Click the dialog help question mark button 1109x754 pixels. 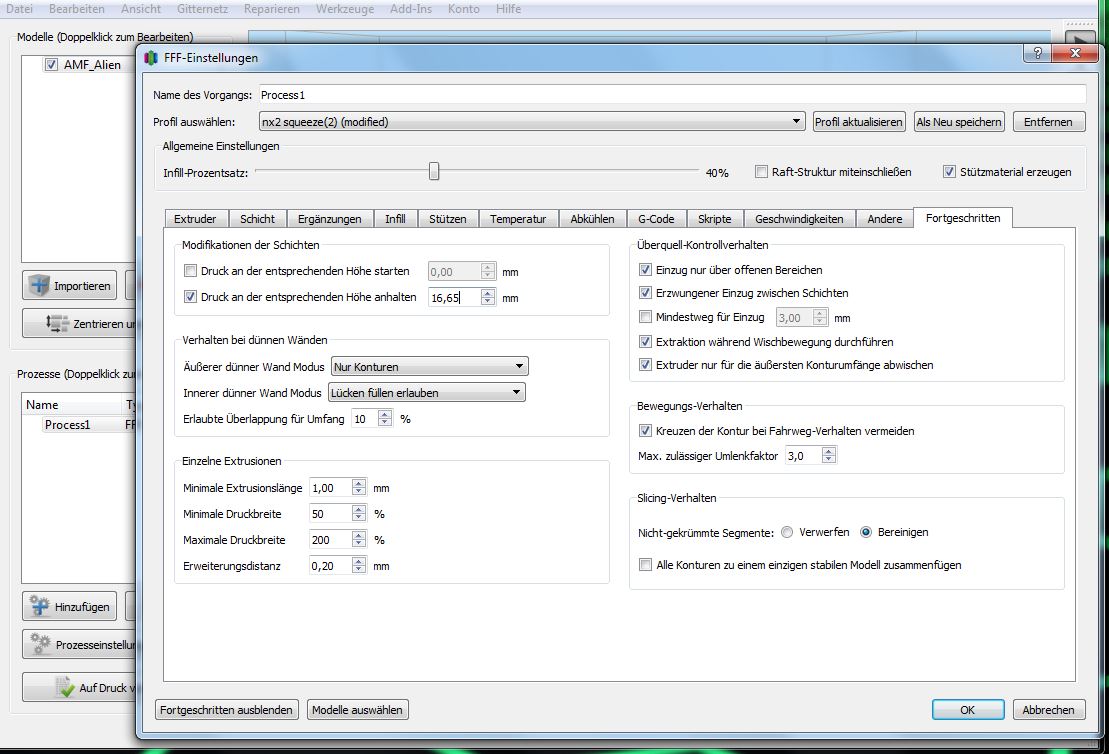[x=1038, y=53]
